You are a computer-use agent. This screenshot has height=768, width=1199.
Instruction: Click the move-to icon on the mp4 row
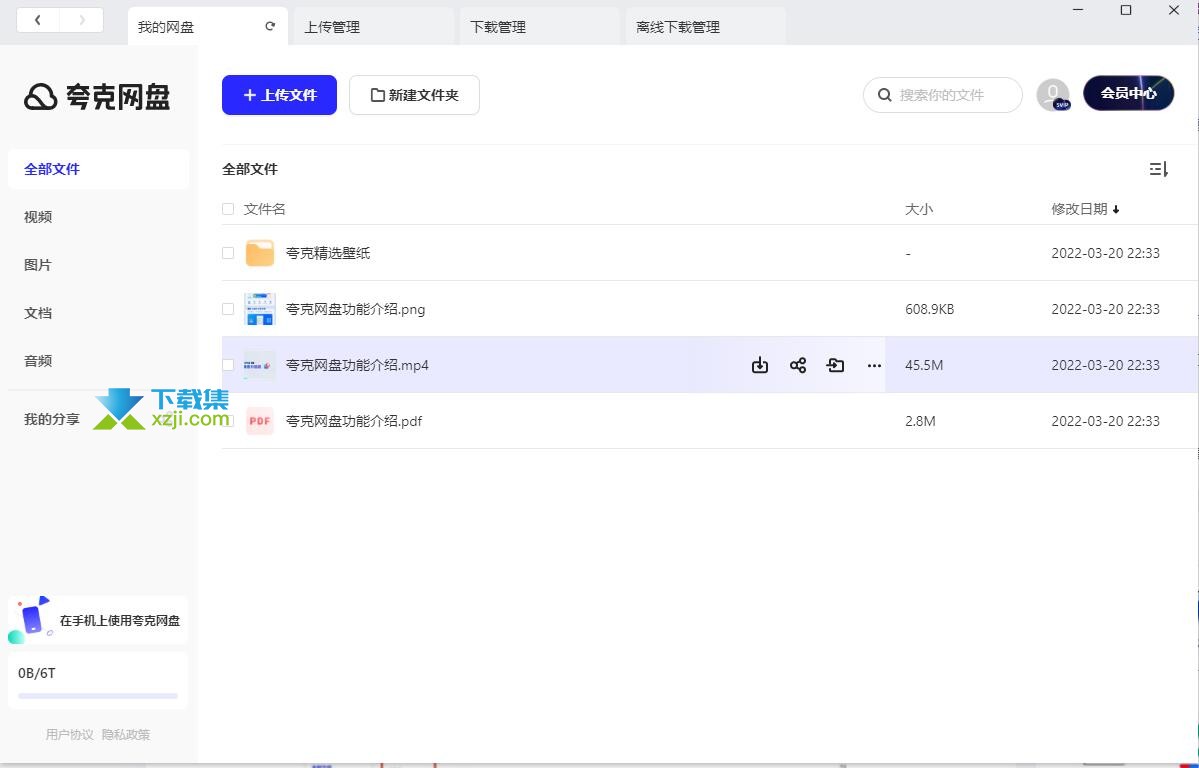click(835, 365)
